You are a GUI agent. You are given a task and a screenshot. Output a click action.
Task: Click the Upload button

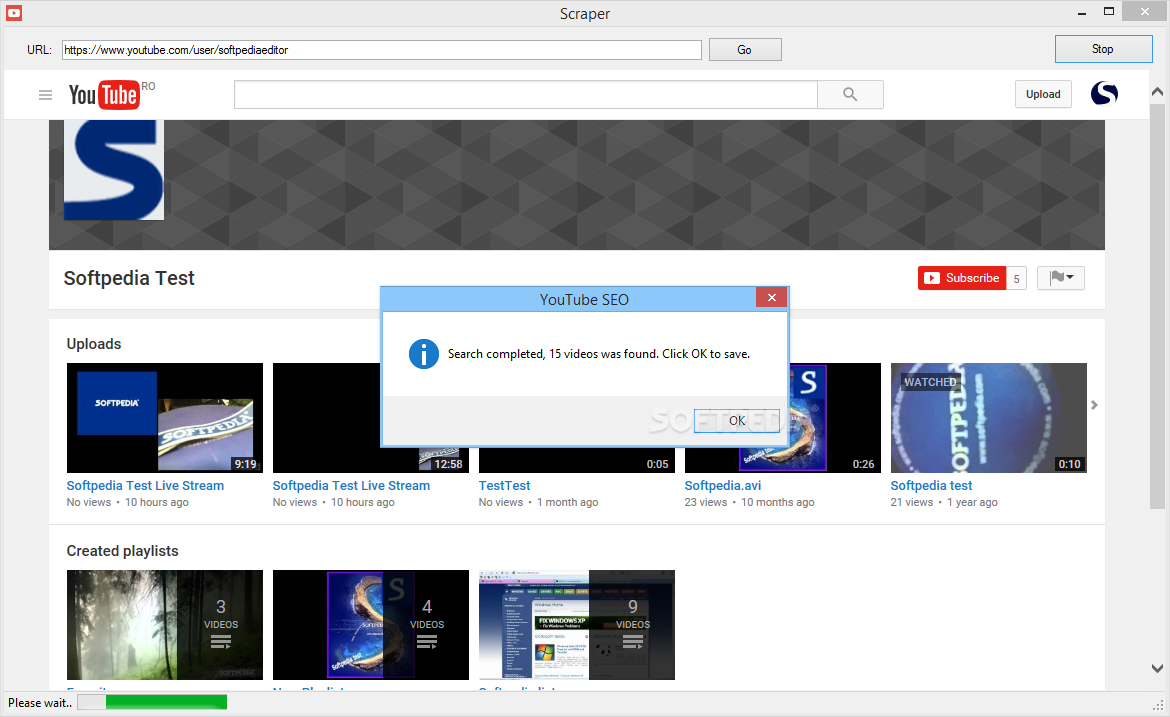1043,94
